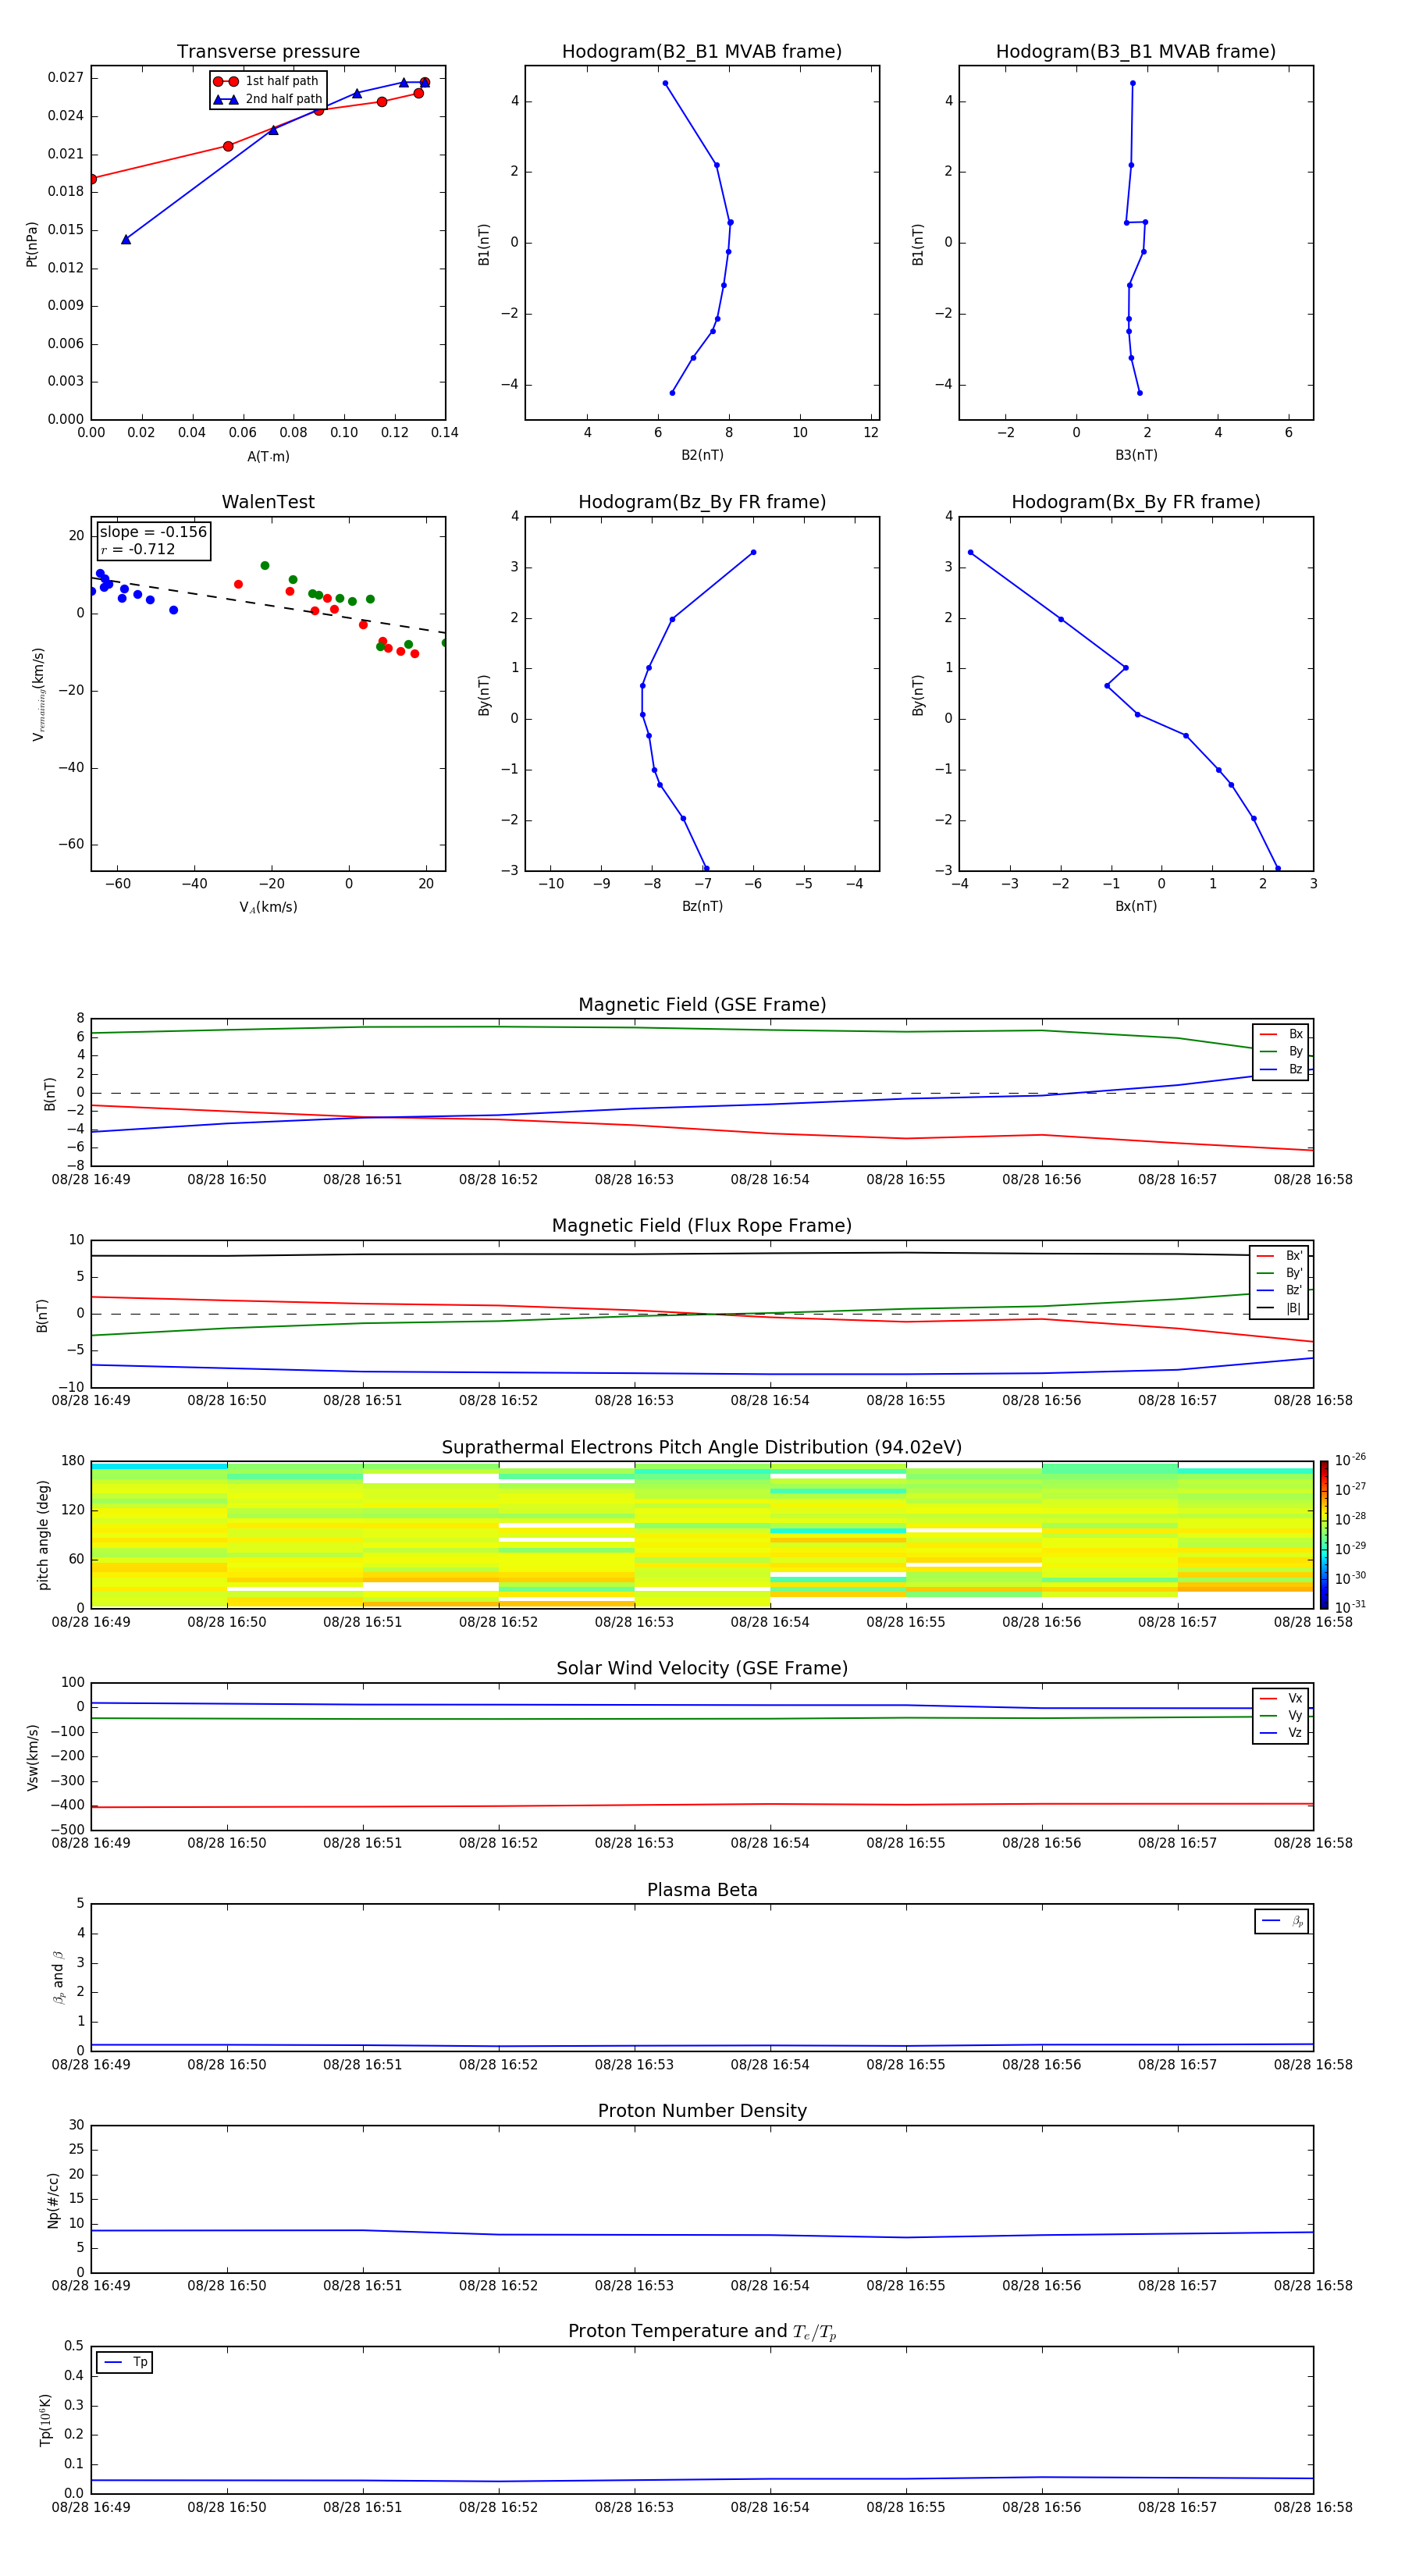Click the By entry in GSE magnetic field legend
1405x2576 pixels.
click(1281, 1051)
